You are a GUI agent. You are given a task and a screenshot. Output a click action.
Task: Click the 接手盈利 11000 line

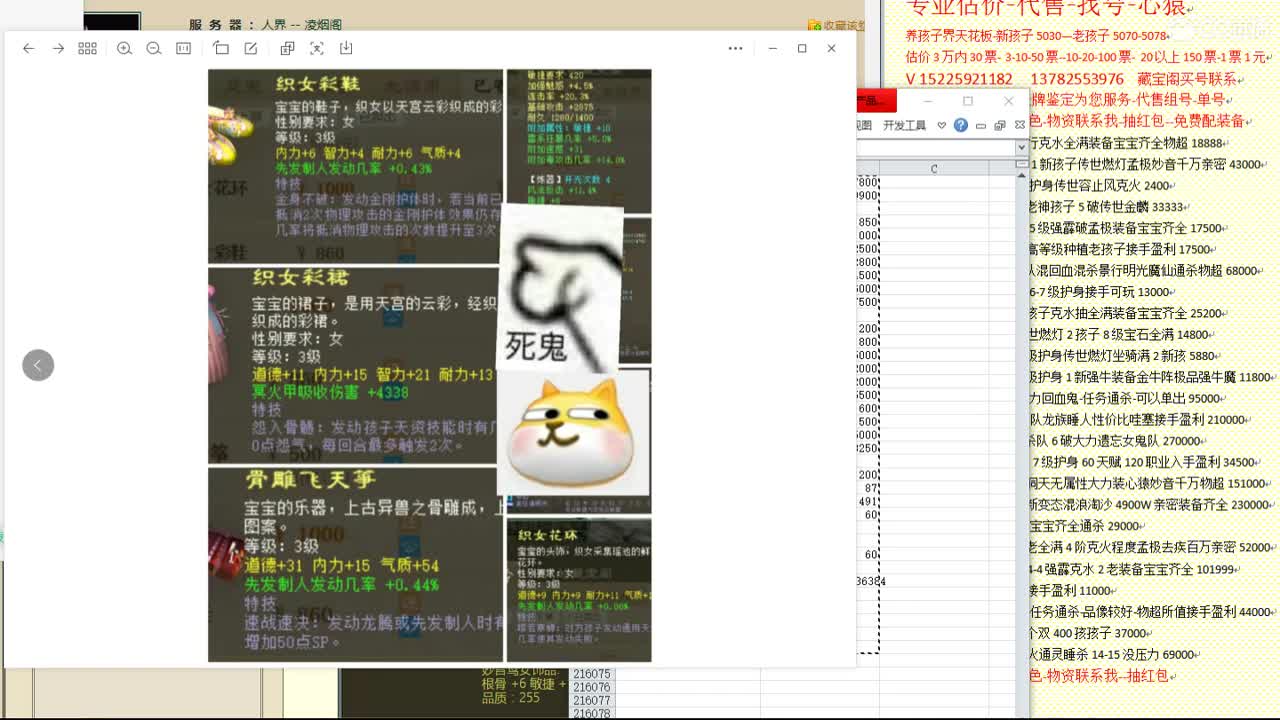coord(1072,591)
